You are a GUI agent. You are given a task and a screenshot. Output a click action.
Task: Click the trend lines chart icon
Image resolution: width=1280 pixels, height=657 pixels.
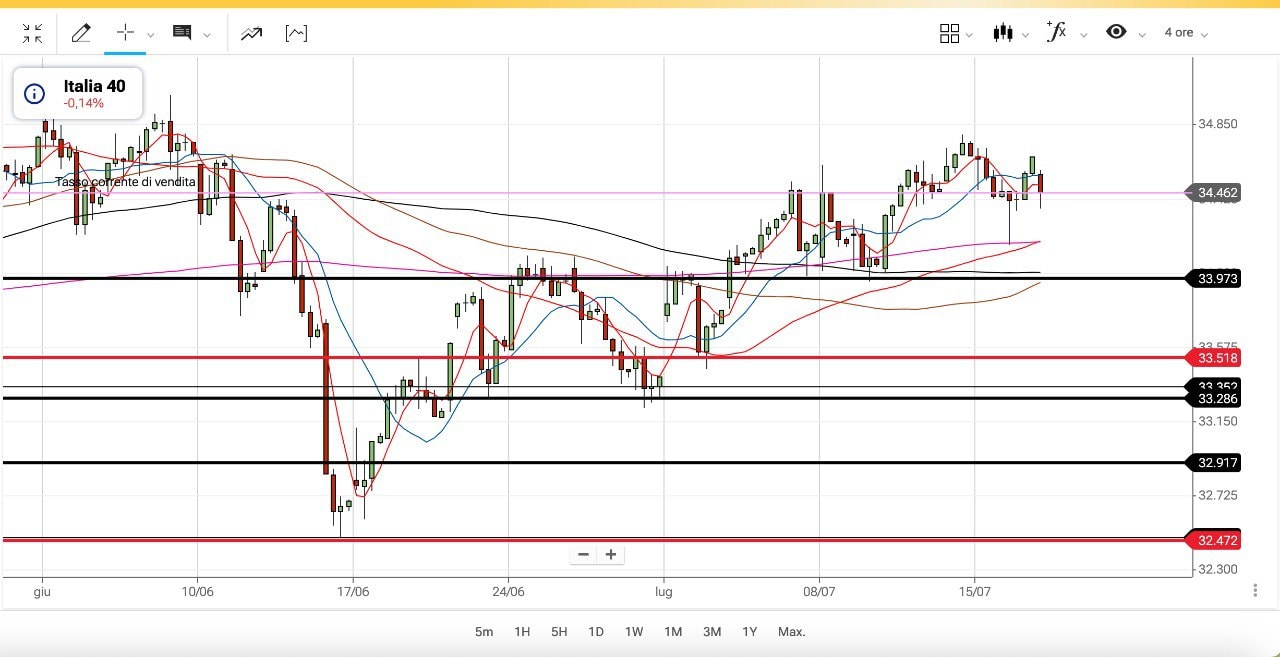(x=251, y=34)
